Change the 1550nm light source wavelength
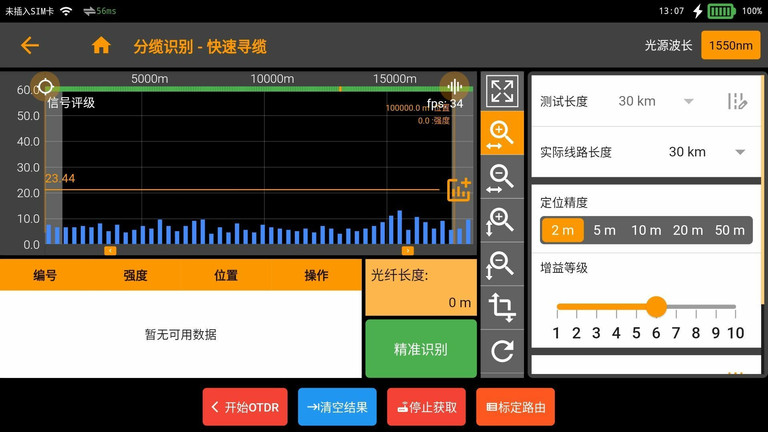The image size is (768, 432). [x=730, y=46]
